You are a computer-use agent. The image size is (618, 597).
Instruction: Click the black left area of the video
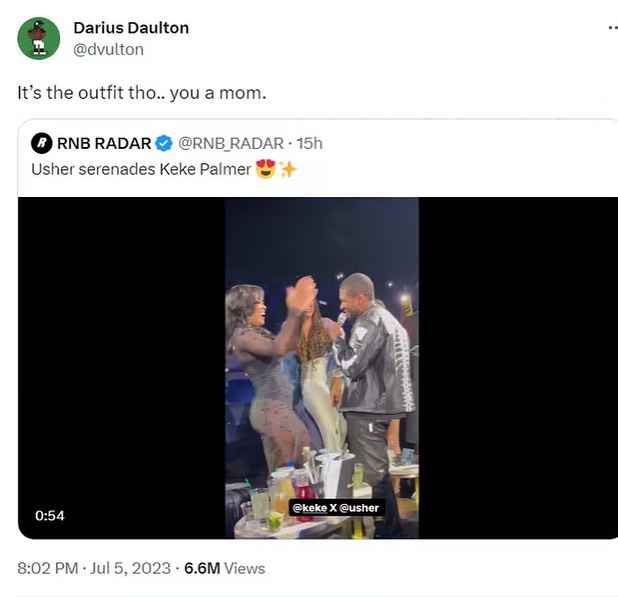(x=121, y=368)
